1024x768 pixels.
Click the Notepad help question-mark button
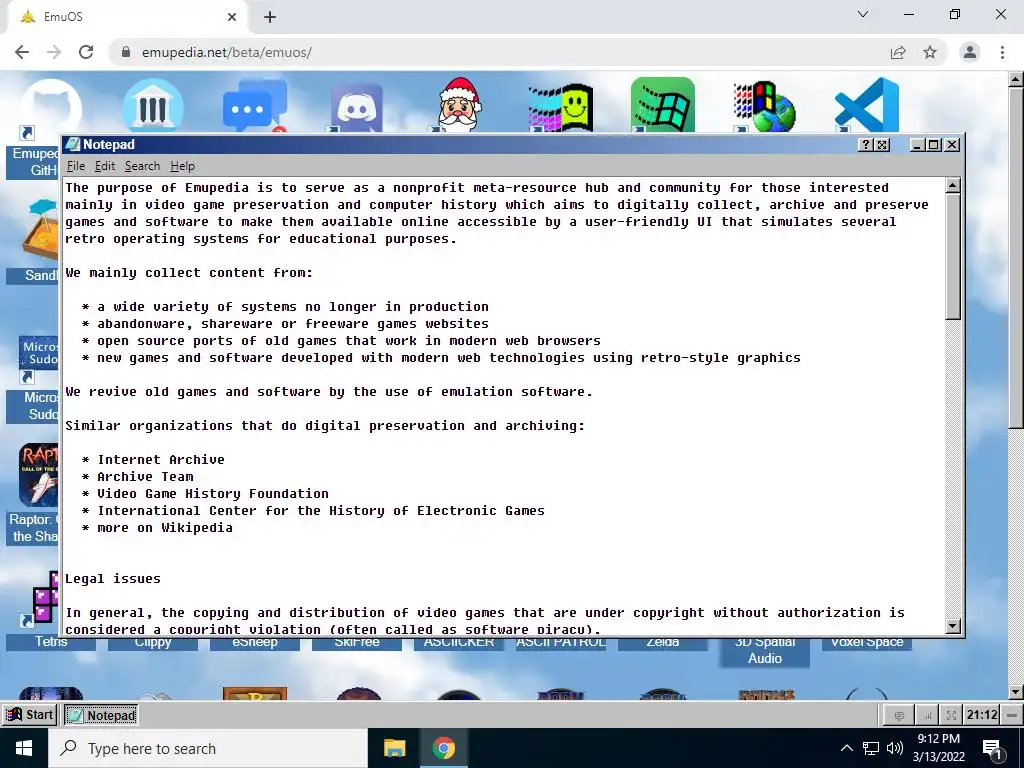865,145
